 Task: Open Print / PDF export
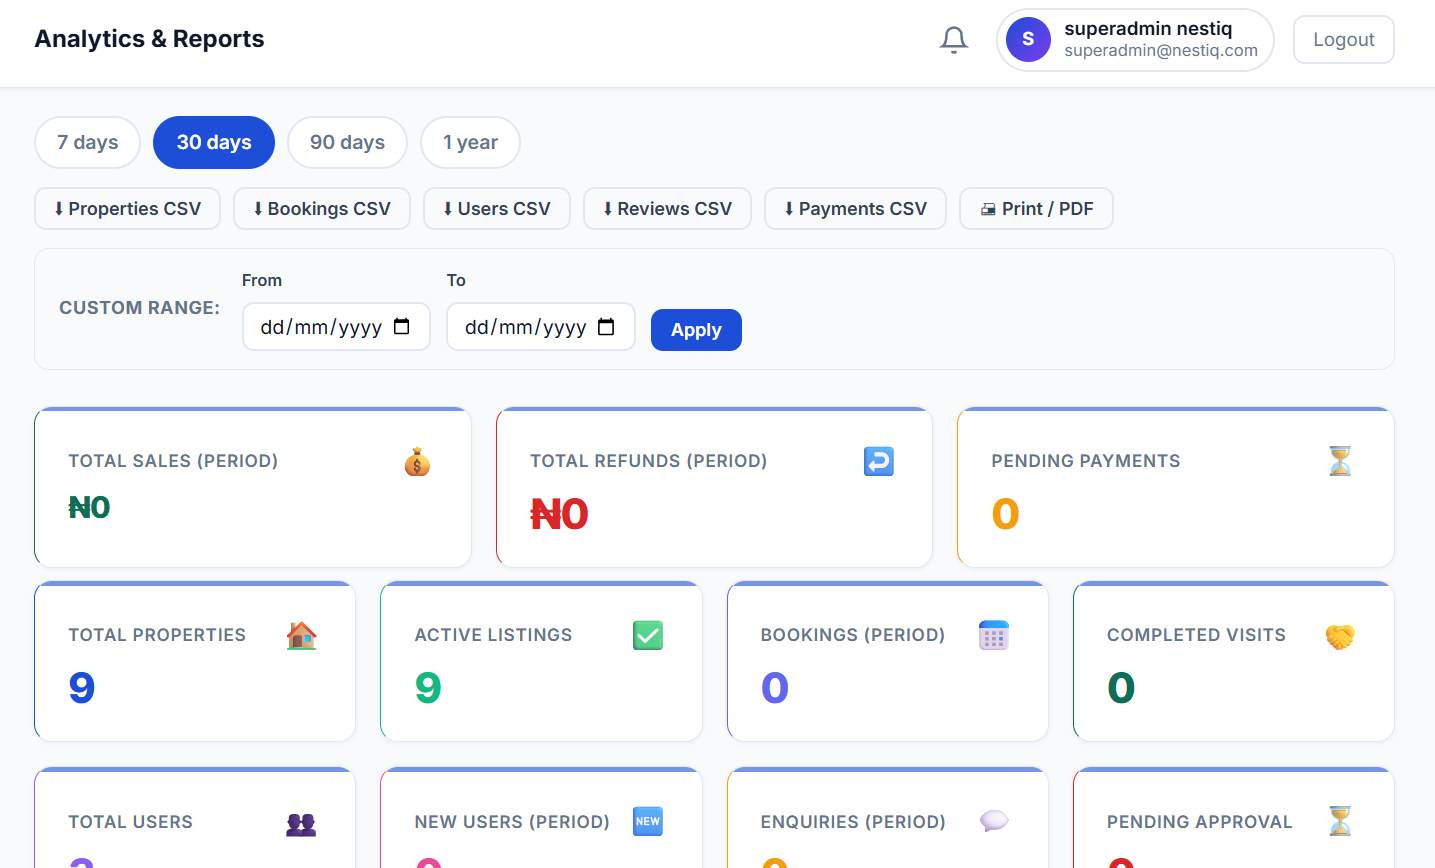click(x=1036, y=209)
